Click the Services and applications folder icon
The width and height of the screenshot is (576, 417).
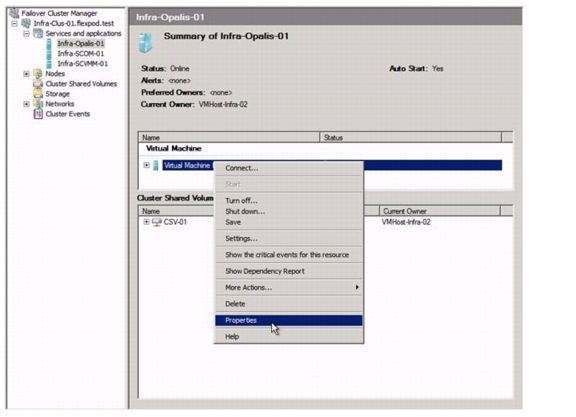point(38,33)
